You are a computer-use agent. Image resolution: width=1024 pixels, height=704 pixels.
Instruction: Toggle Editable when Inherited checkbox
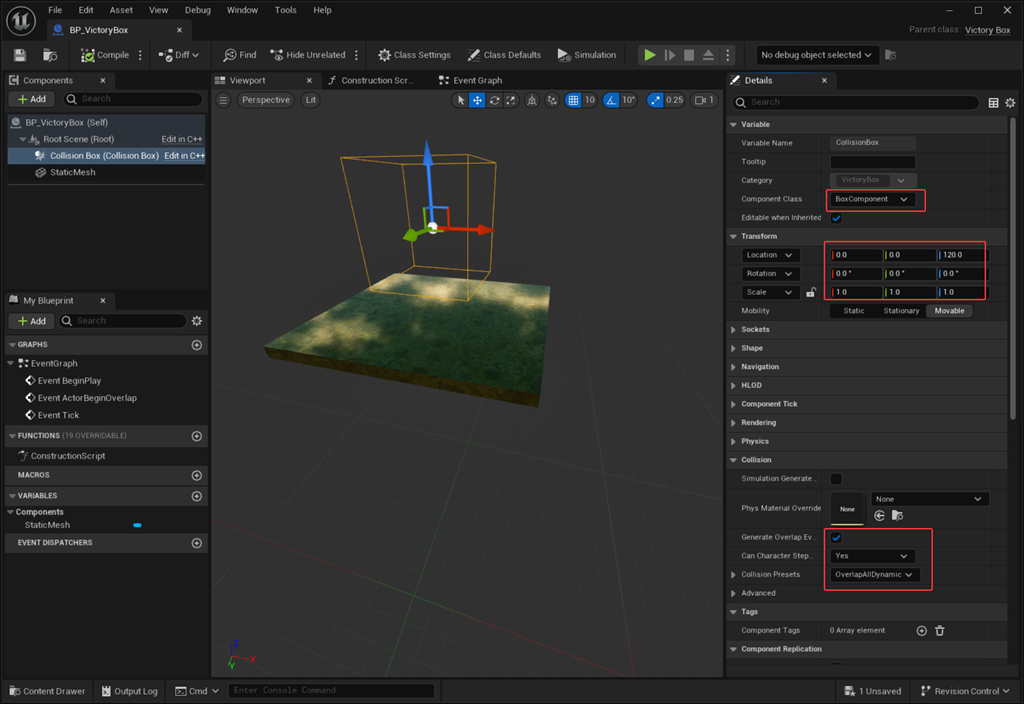pyautogui.click(x=836, y=218)
